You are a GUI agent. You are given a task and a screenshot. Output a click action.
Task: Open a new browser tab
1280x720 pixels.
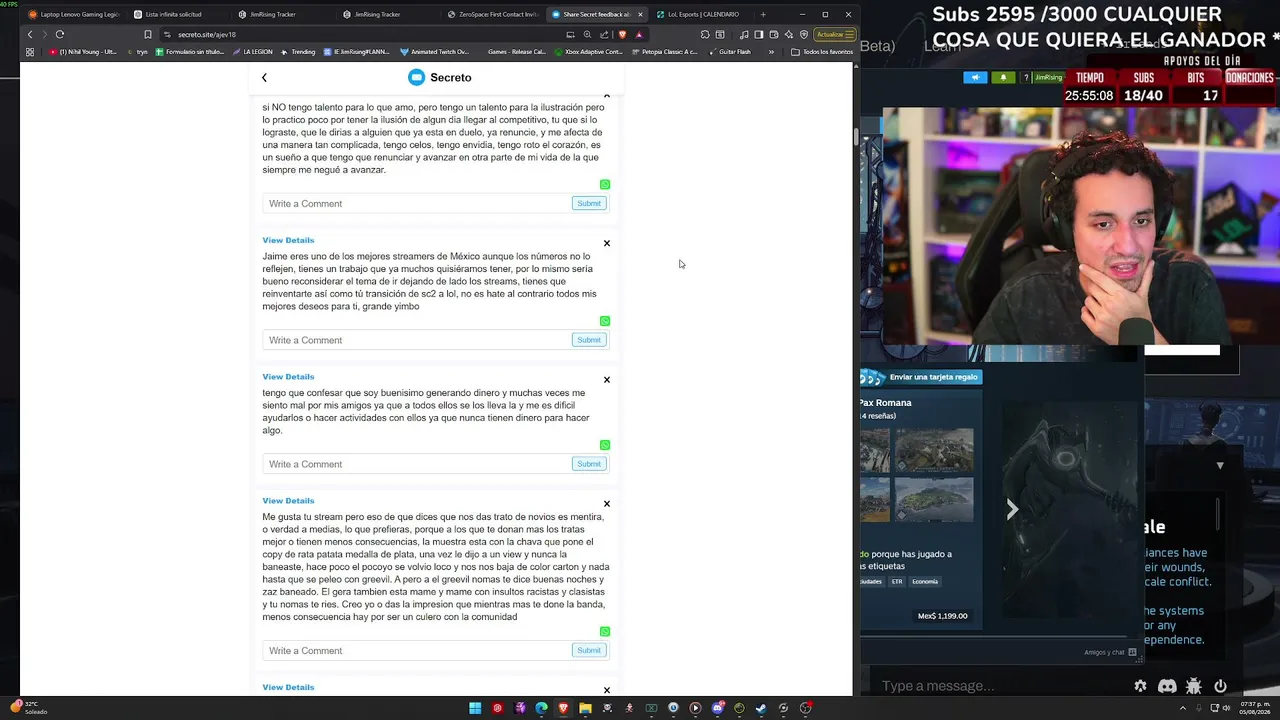point(763,14)
